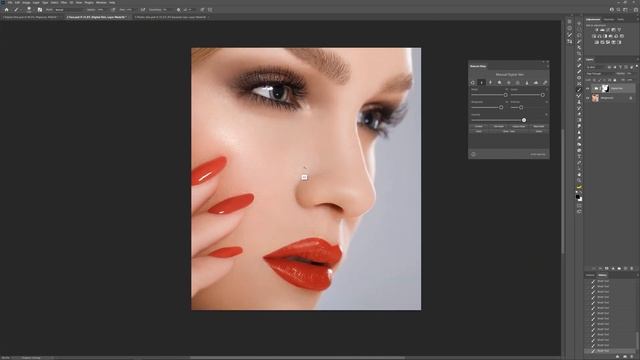Delete layer with the trash icon

click(632, 268)
